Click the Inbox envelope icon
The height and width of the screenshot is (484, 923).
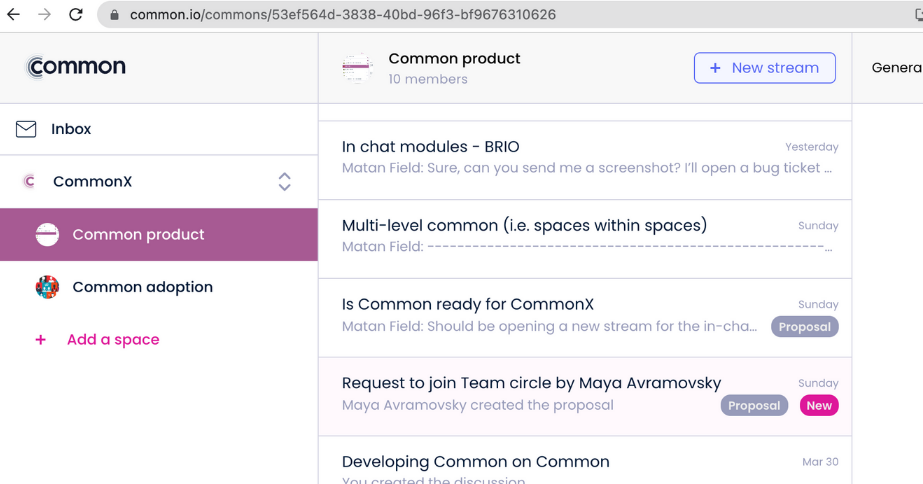click(26, 129)
